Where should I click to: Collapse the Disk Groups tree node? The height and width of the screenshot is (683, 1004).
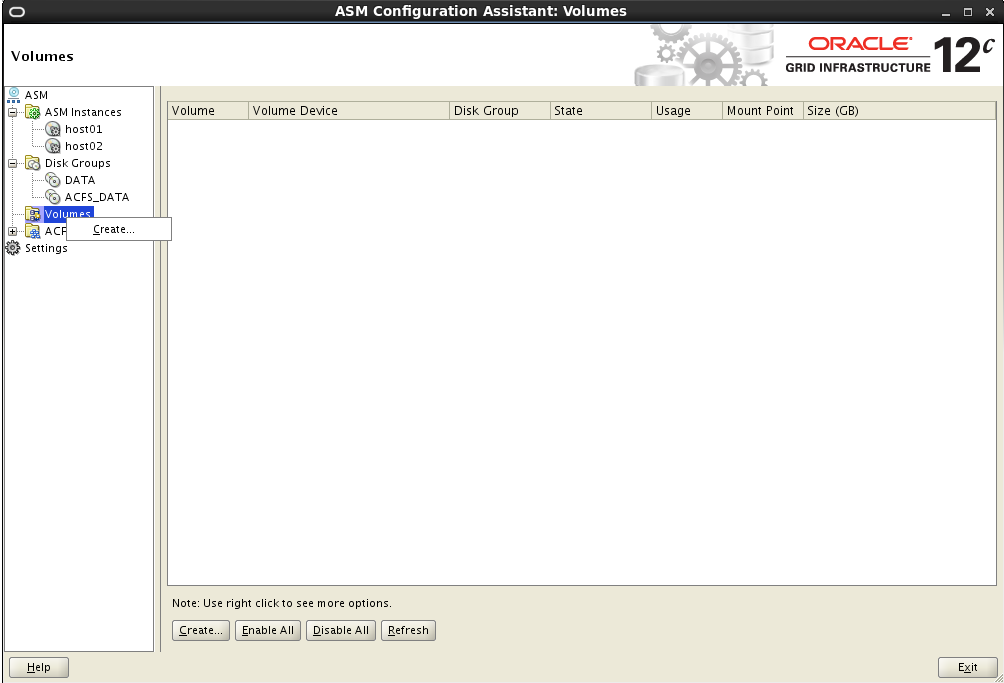[x=12, y=163]
